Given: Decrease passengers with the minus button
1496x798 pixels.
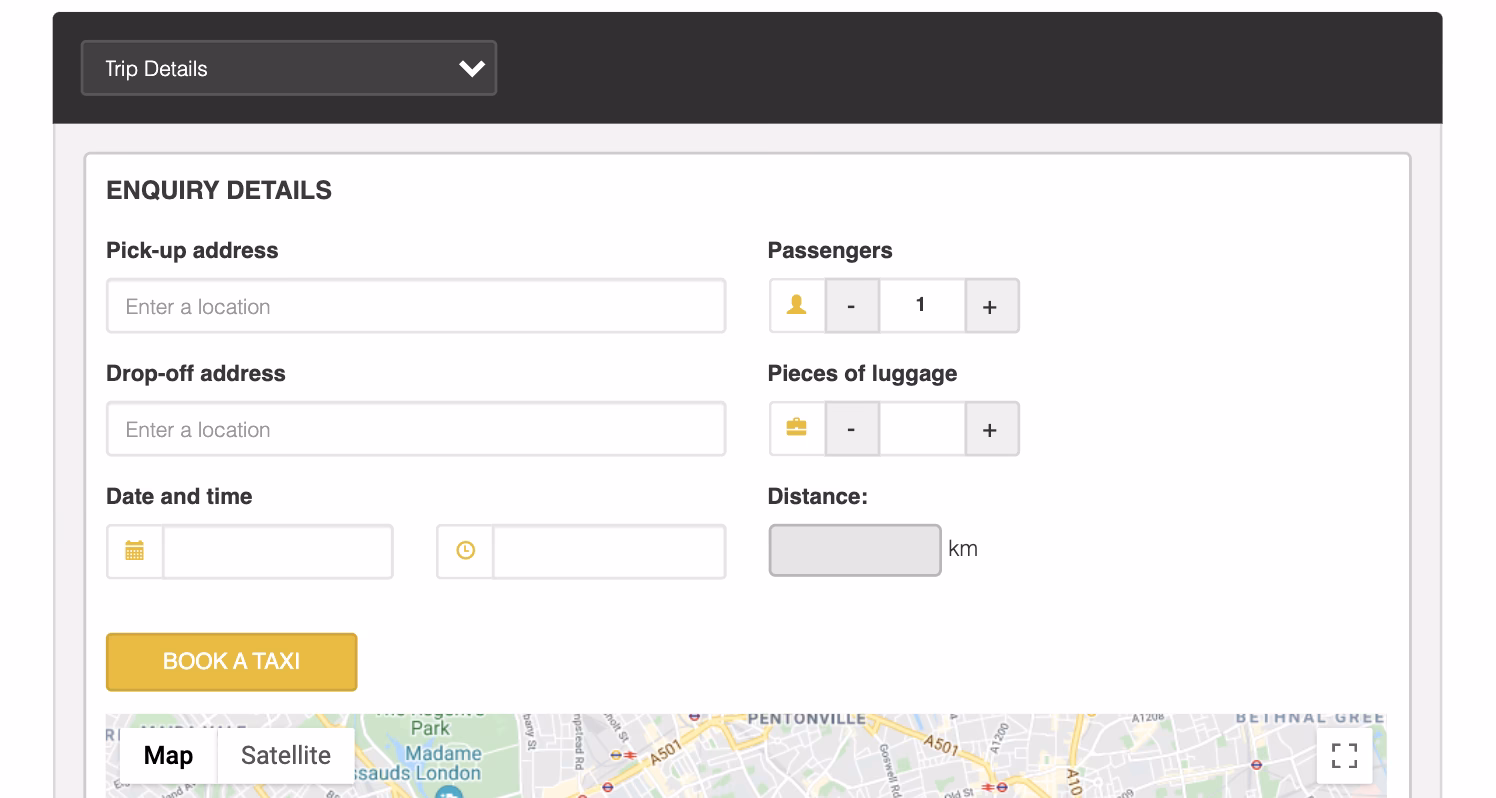Looking at the screenshot, I should 851,305.
